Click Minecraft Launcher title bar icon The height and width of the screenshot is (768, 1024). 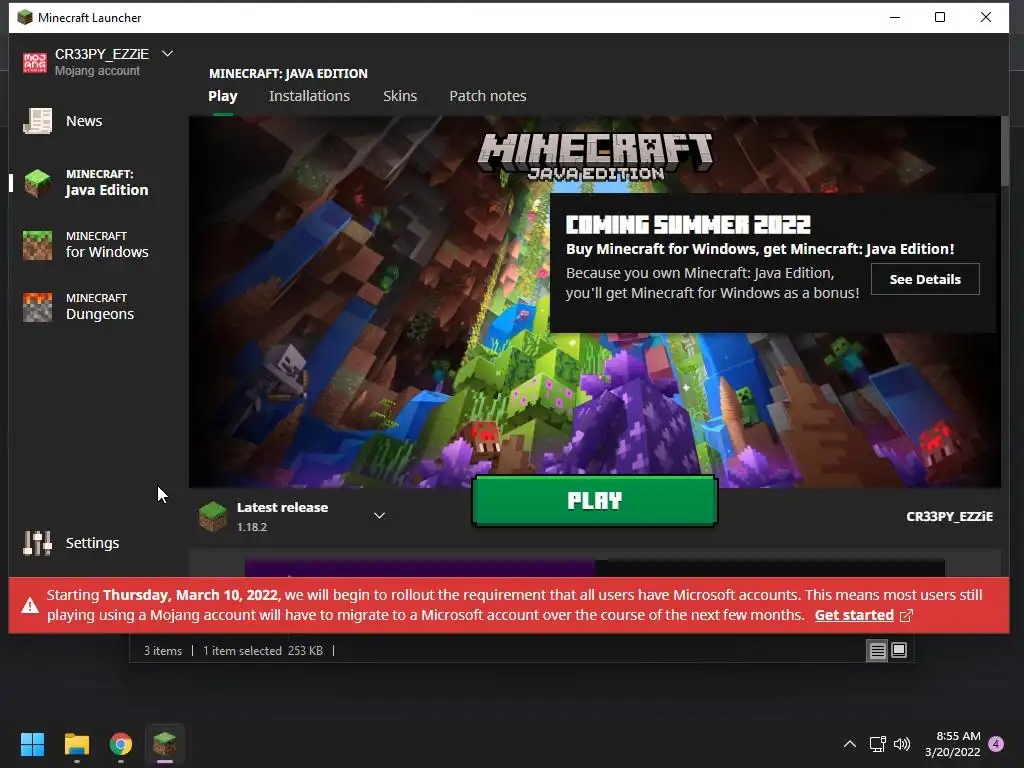25,18
